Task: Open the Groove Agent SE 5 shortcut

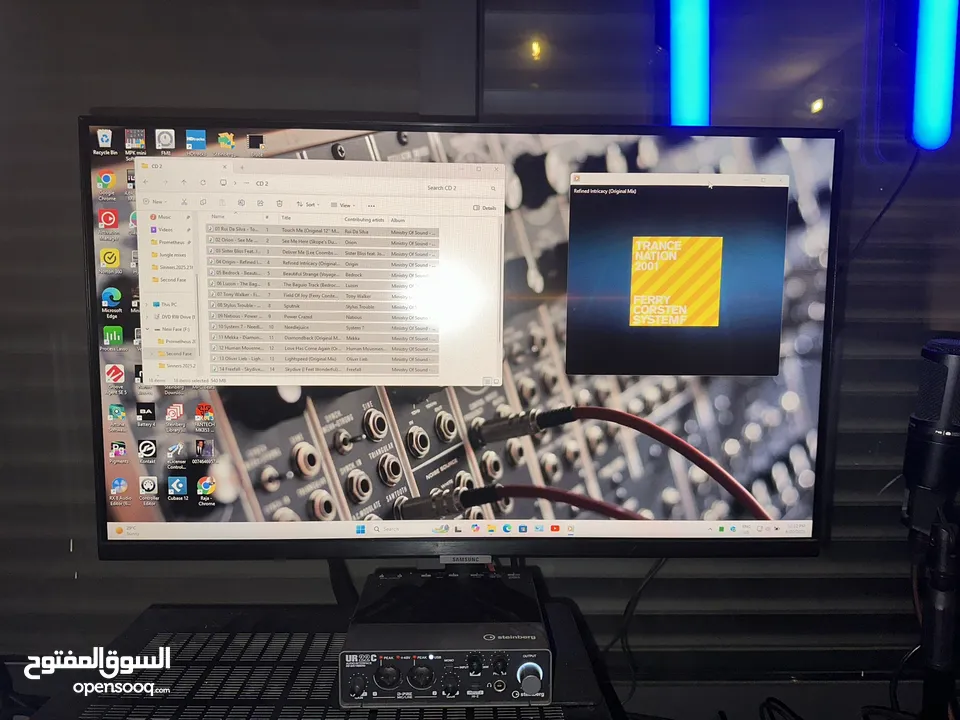Action: pos(114,379)
